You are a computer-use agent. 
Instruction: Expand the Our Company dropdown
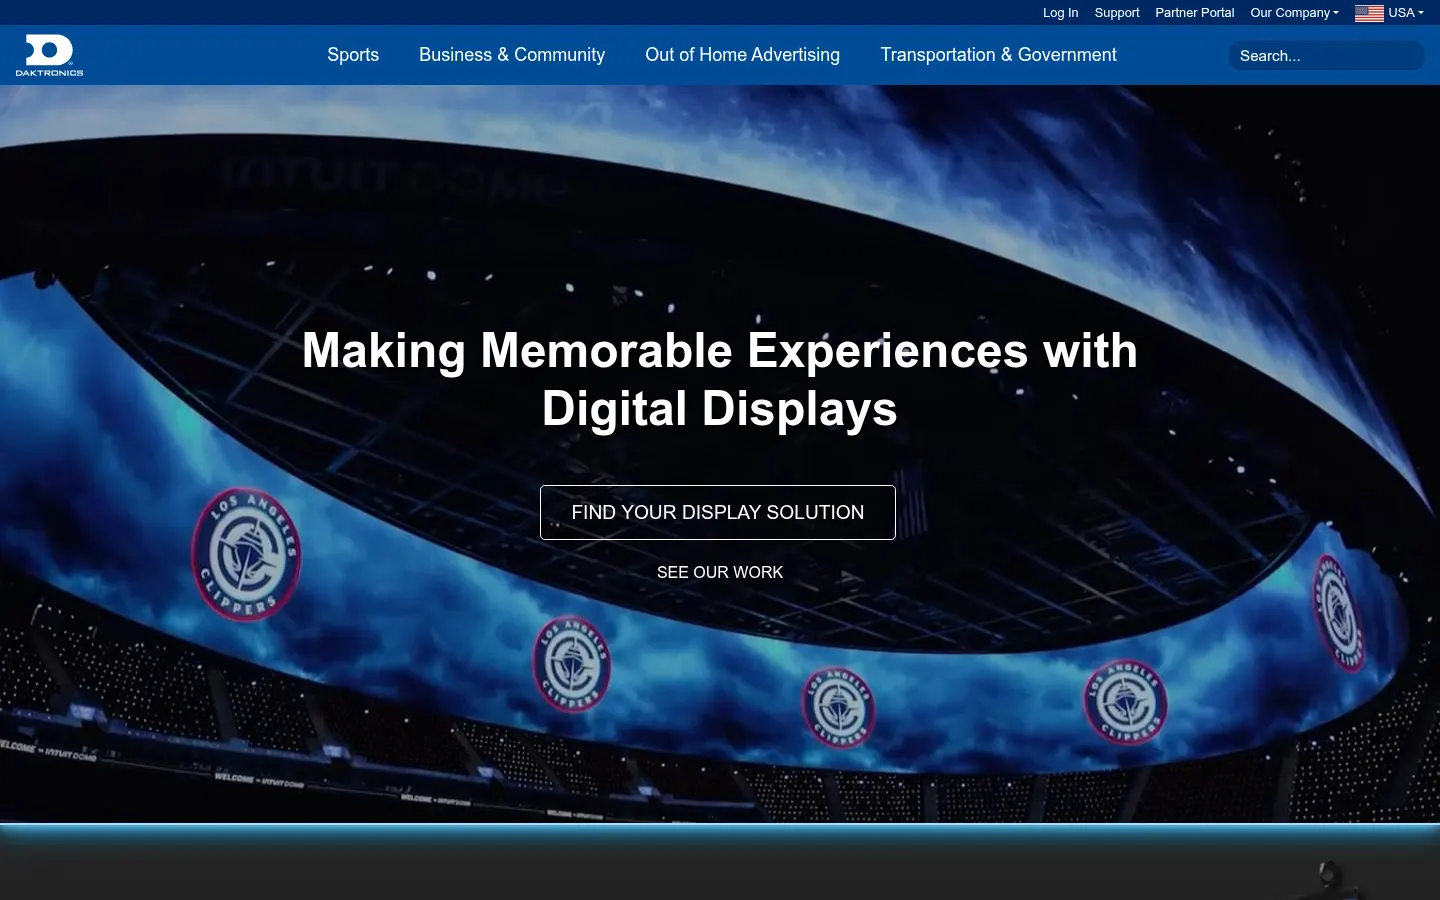point(1294,13)
